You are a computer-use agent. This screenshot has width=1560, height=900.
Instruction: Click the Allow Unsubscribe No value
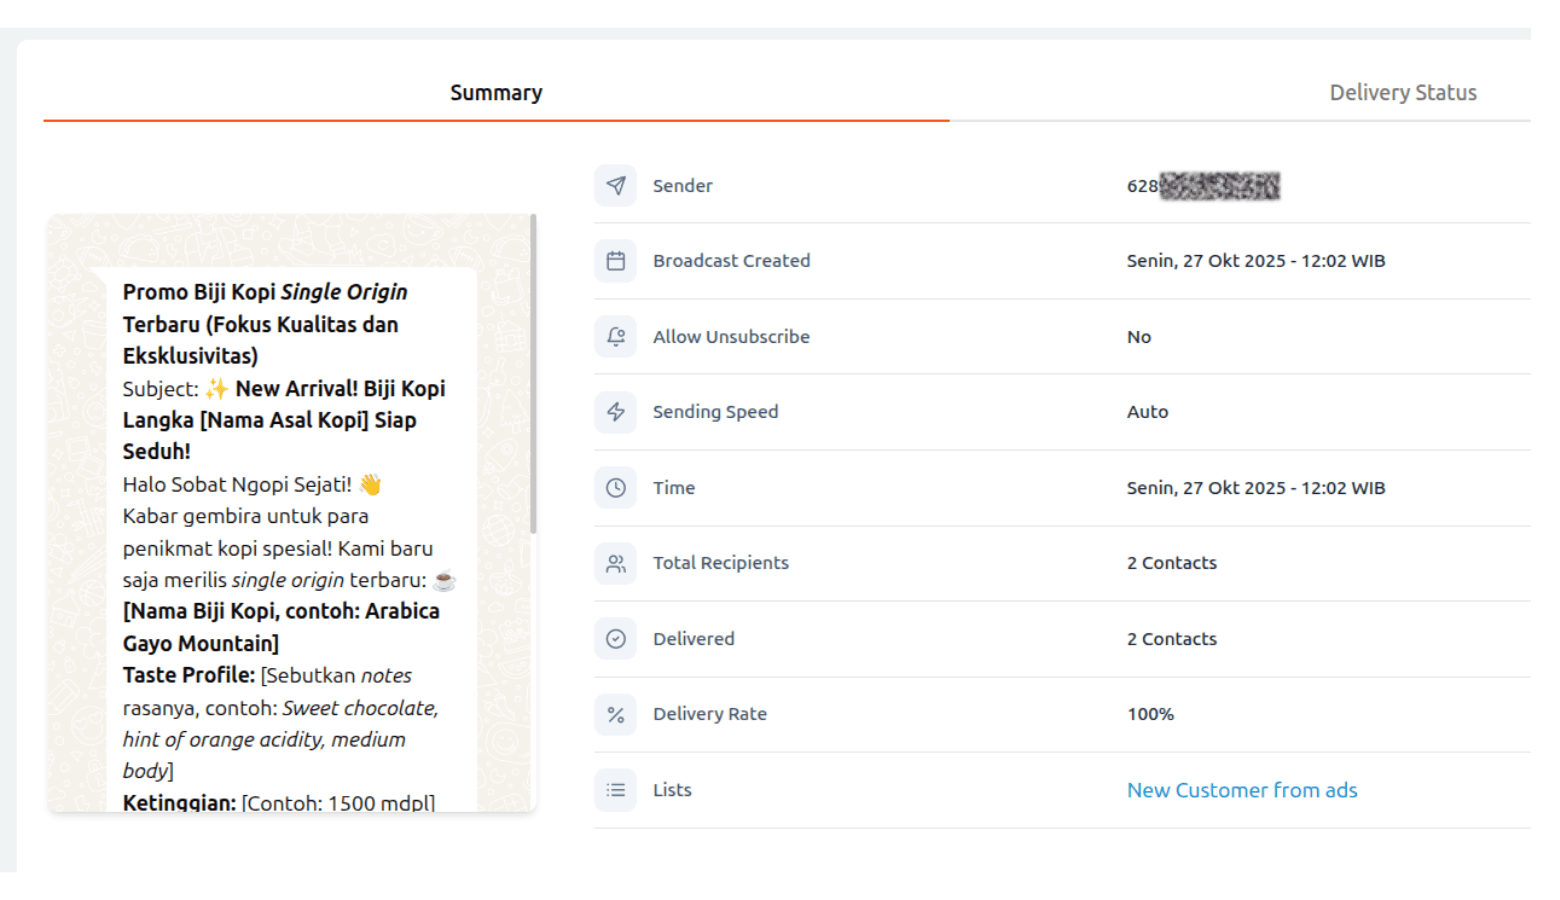tap(1139, 337)
